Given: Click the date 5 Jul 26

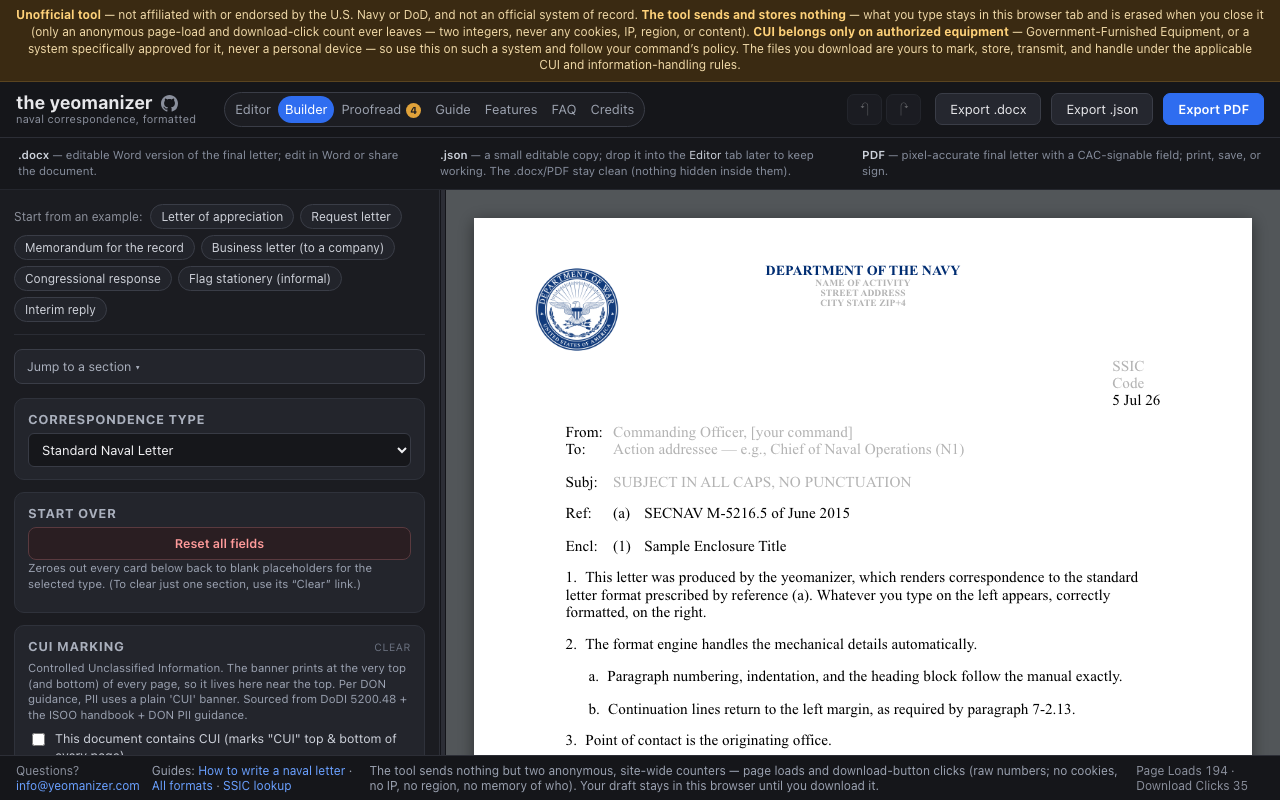Looking at the screenshot, I should click(1136, 400).
